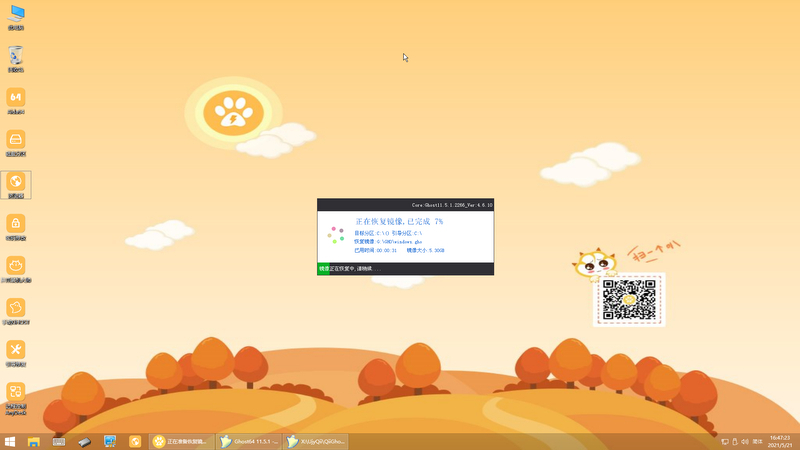Open the orange padlock desktop icon
Viewport: 800px width, 450px height.
[x=16, y=223]
